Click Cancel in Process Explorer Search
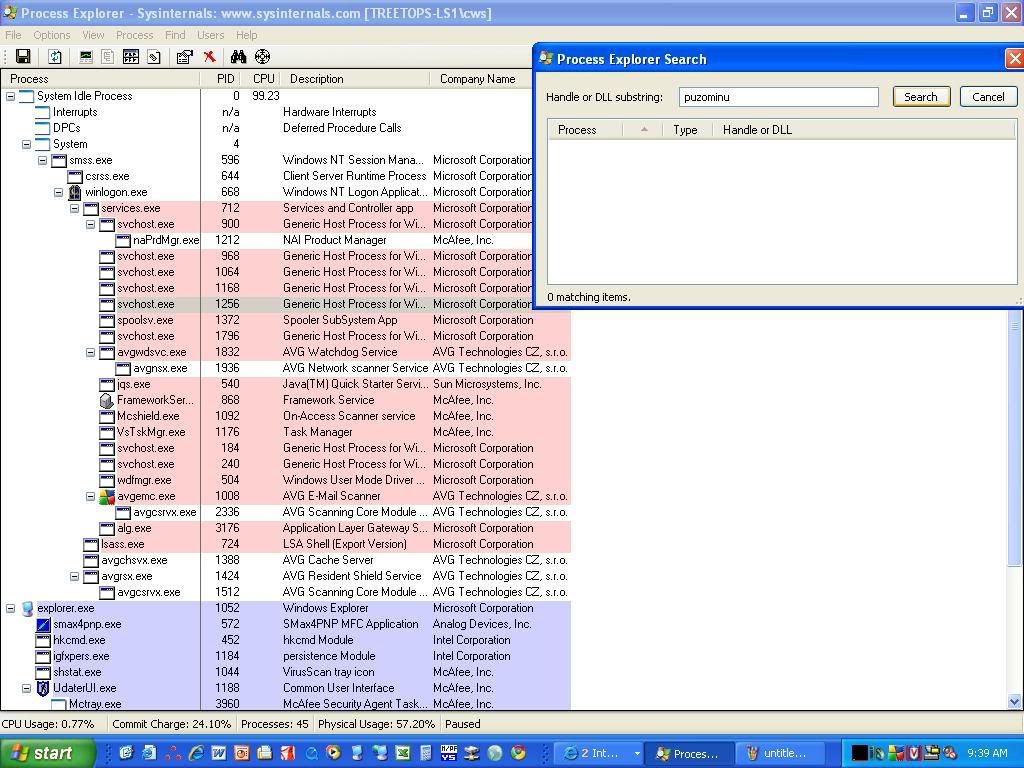1024x768 pixels. tap(988, 97)
